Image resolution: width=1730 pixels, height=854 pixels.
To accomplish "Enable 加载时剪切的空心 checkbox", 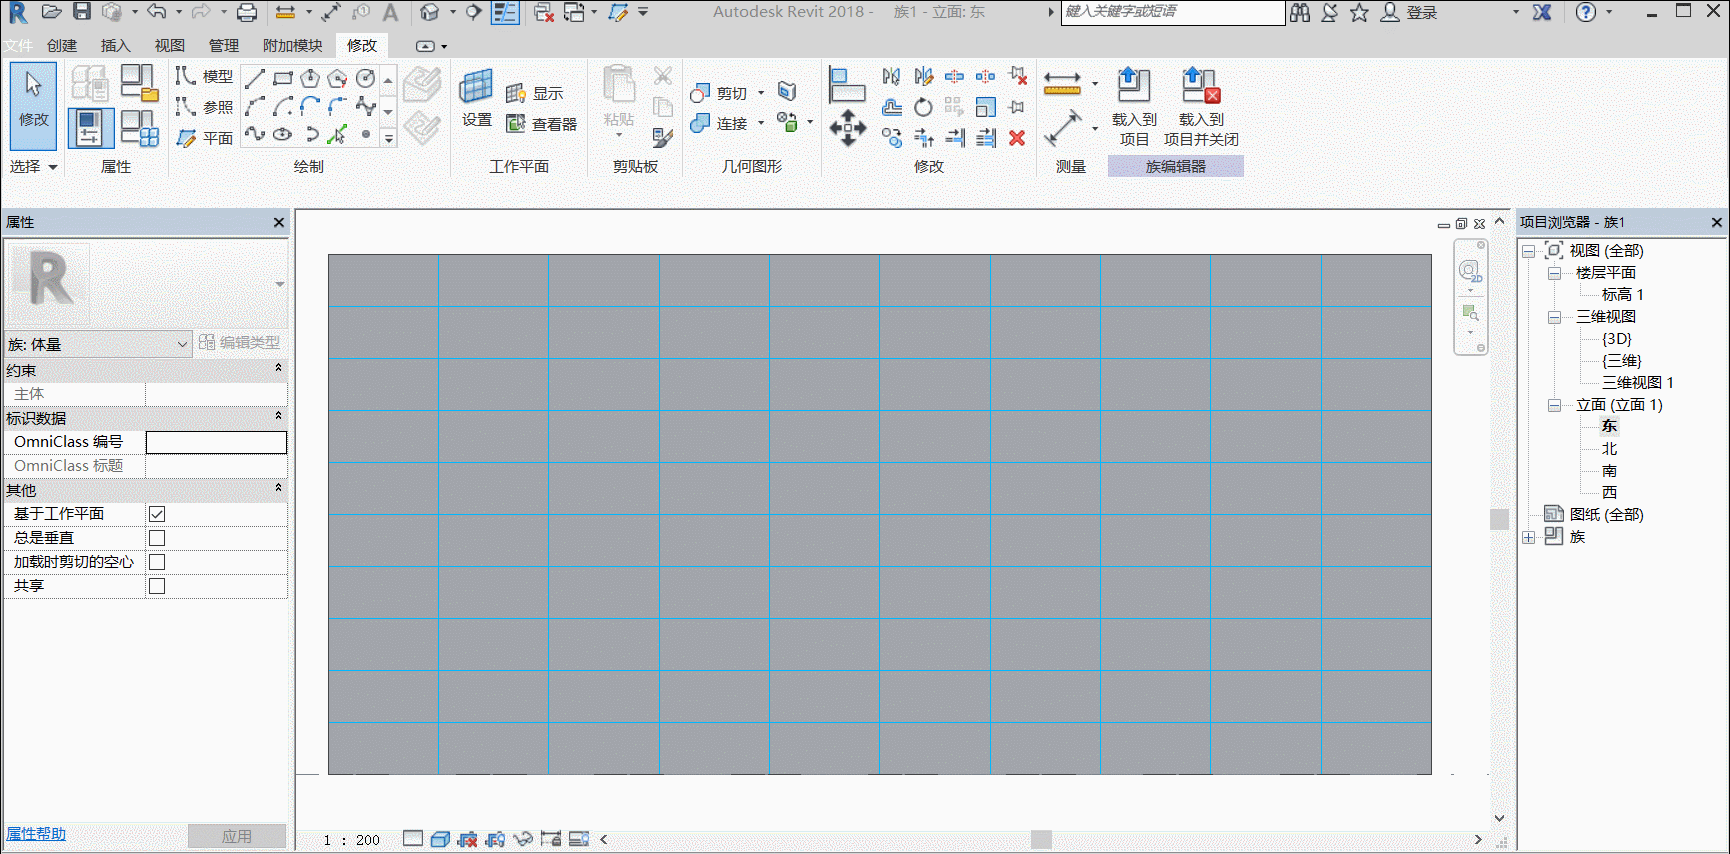I will click(x=157, y=562).
